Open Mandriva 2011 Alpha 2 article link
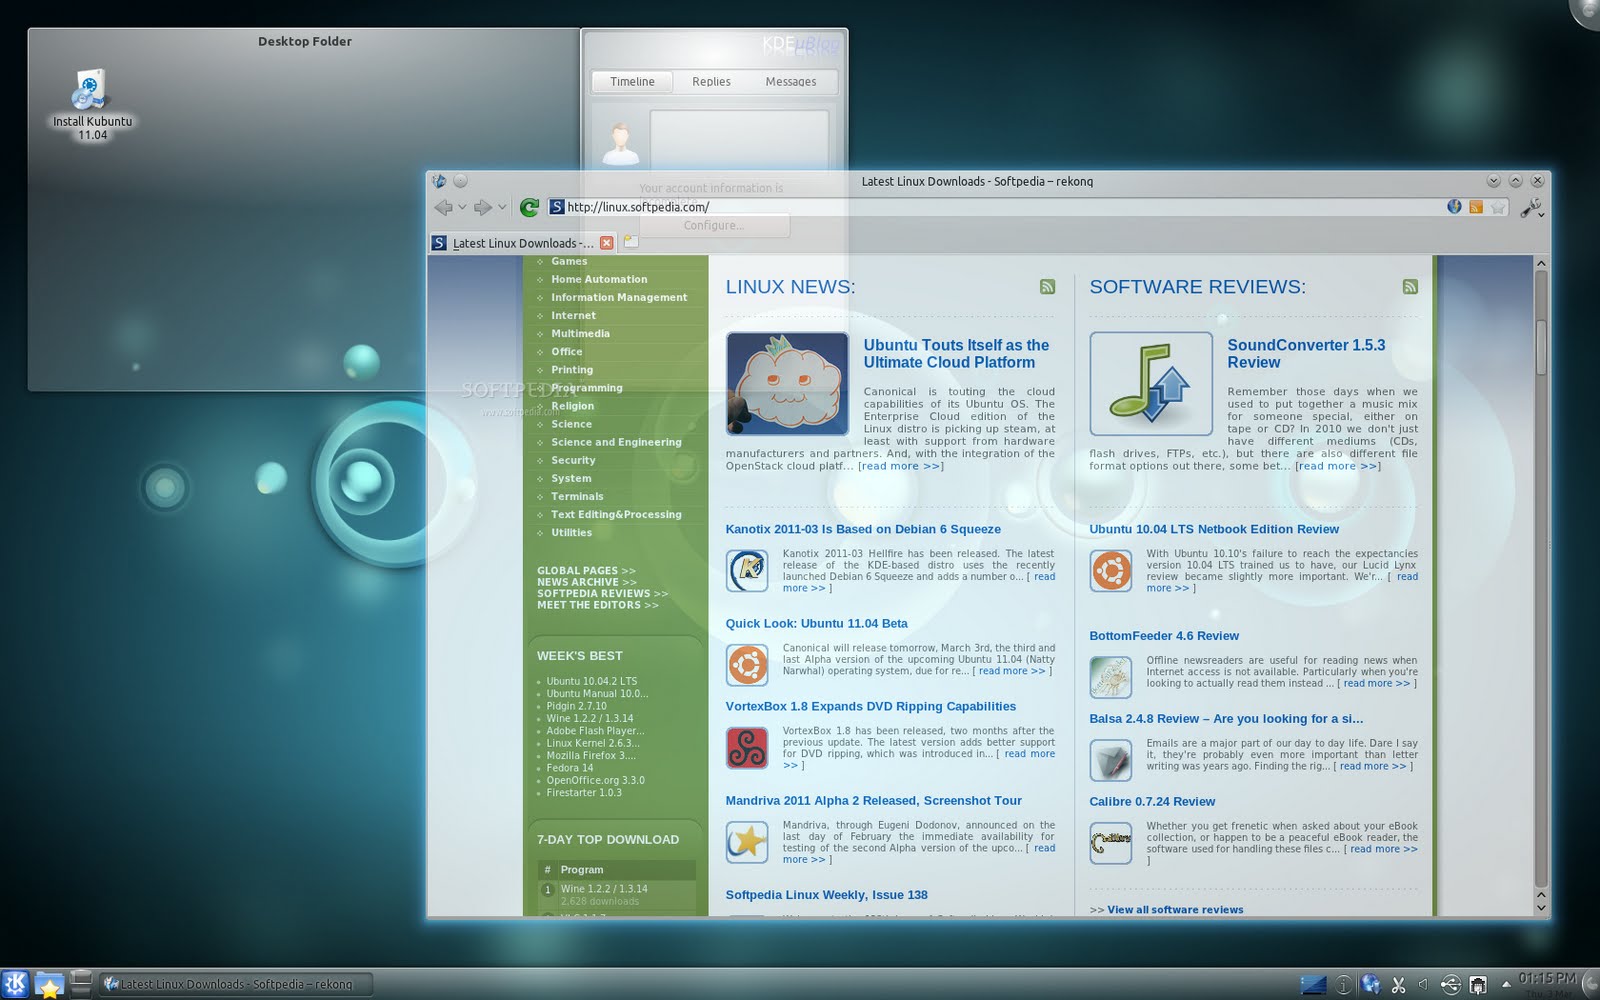 point(873,800)
